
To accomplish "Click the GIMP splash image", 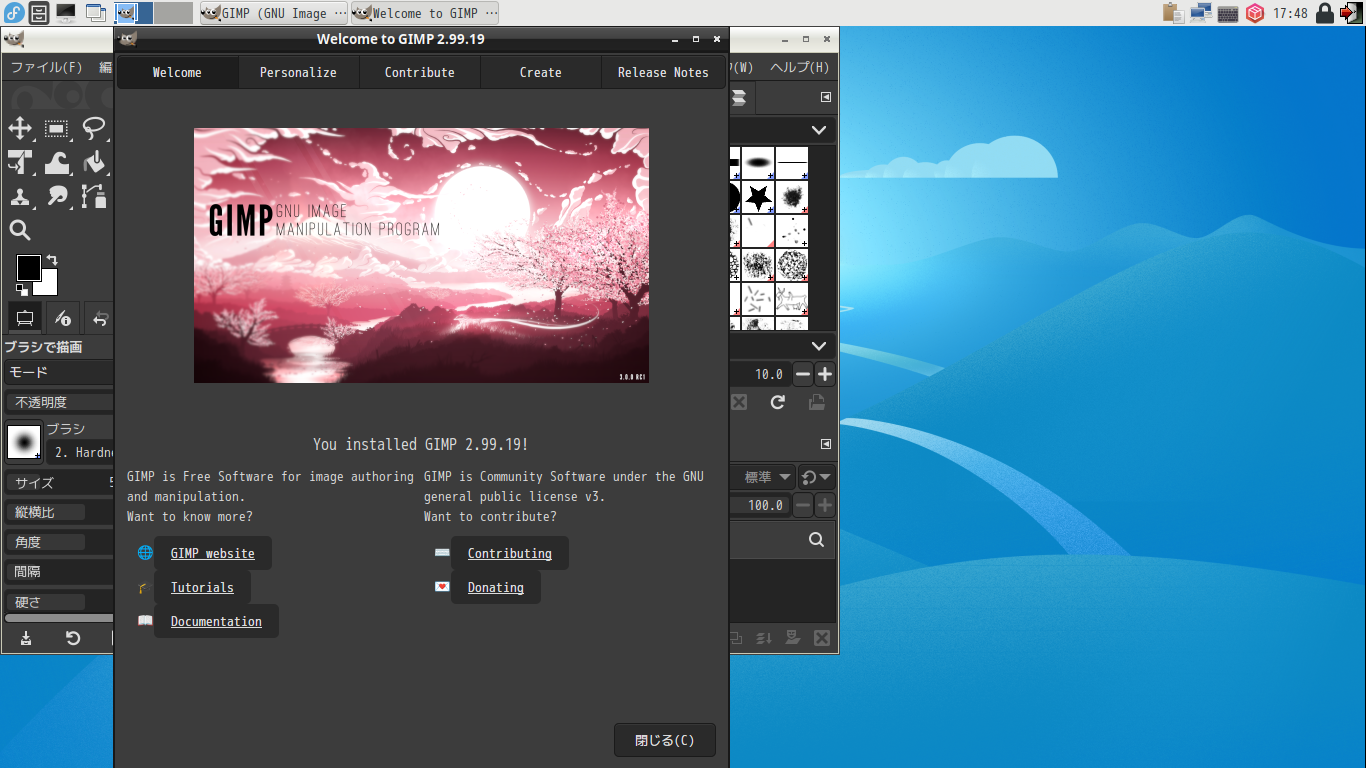I will (x=421, y=255).
